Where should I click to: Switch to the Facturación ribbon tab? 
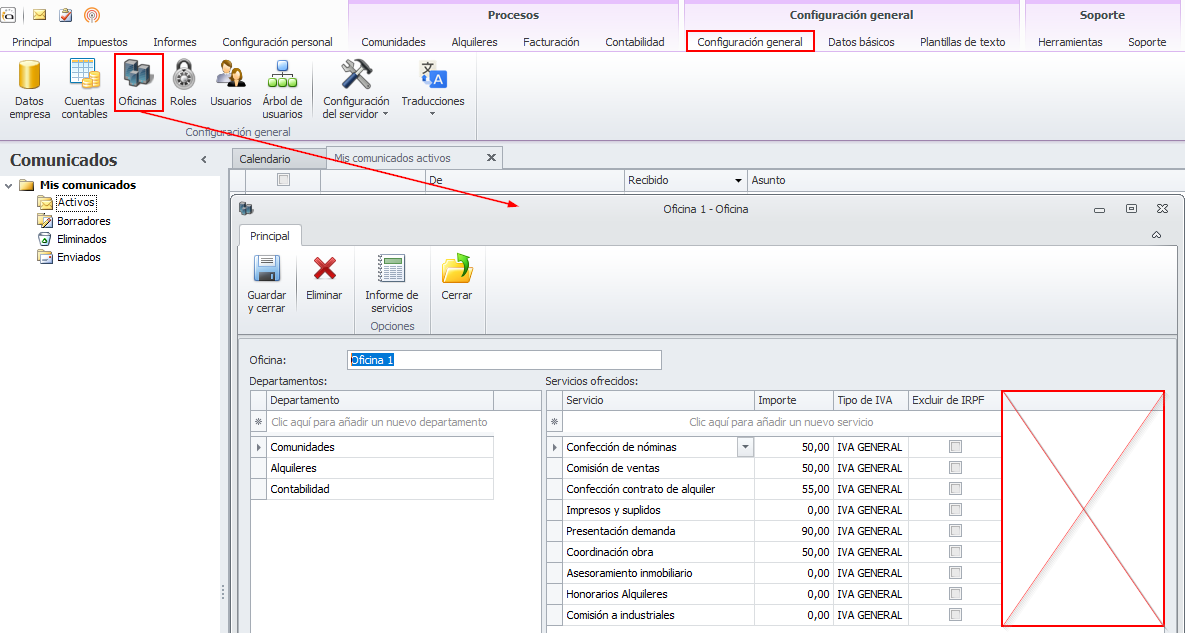tap(551, 42)
